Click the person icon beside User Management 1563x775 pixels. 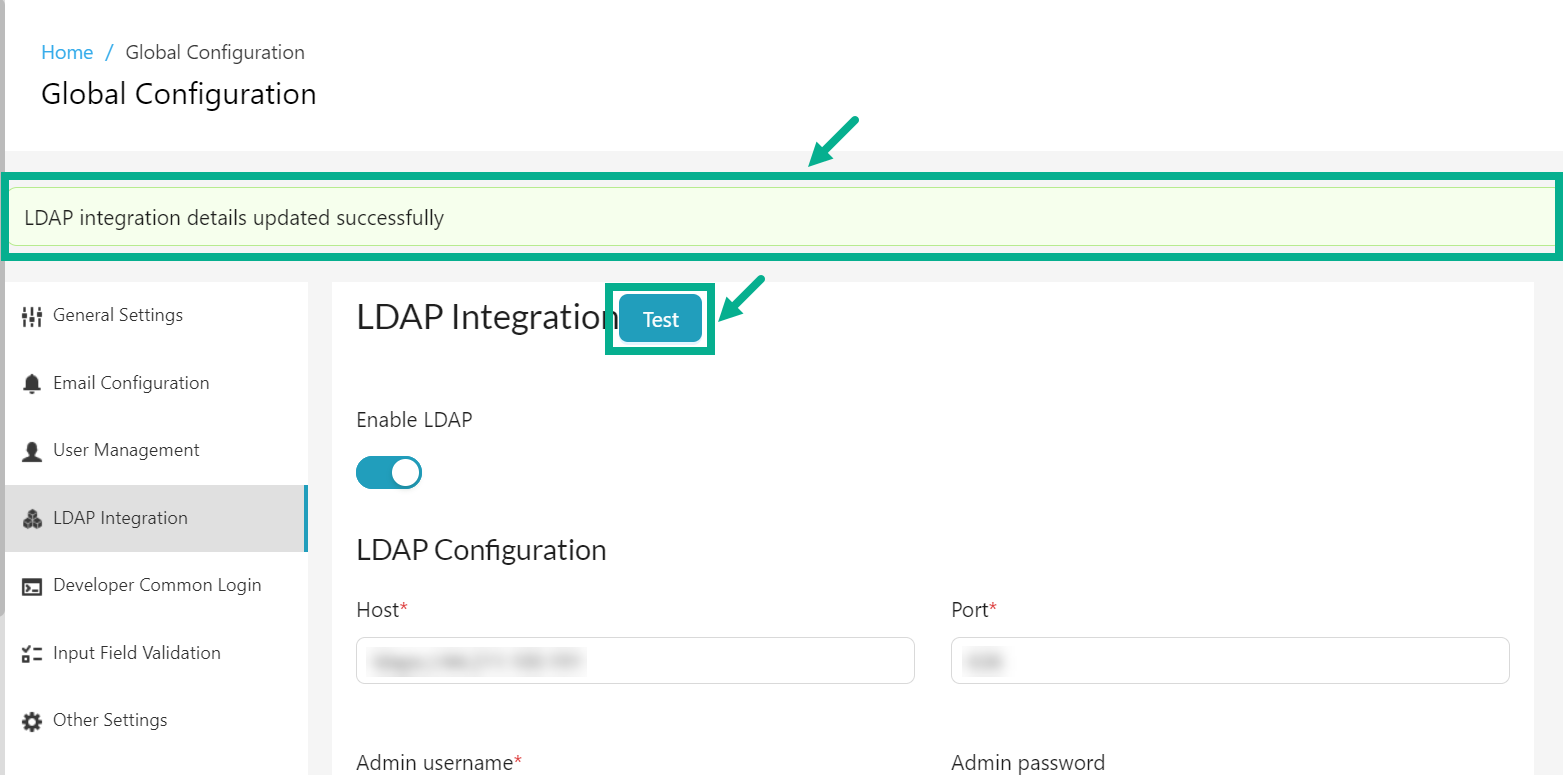(33, 450)
